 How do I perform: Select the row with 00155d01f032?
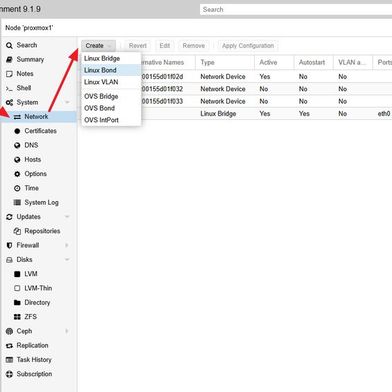click(x=235, y=89)
